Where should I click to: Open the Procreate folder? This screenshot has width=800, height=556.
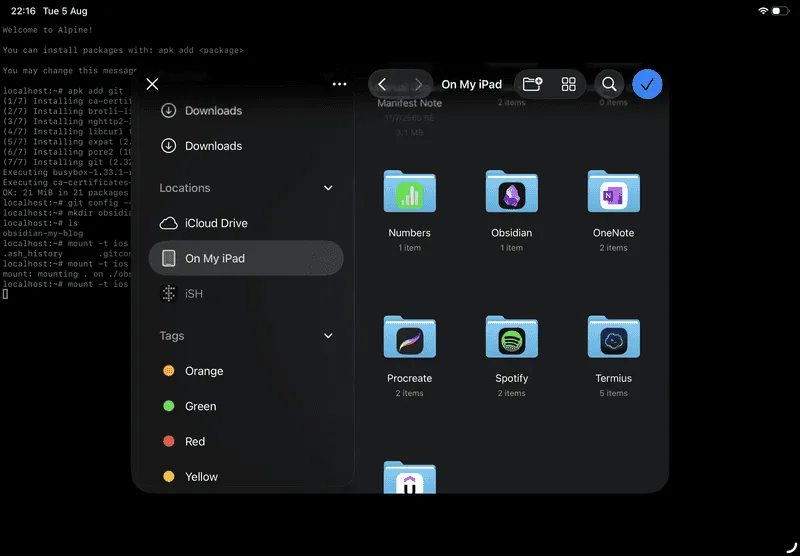(410, 337)
